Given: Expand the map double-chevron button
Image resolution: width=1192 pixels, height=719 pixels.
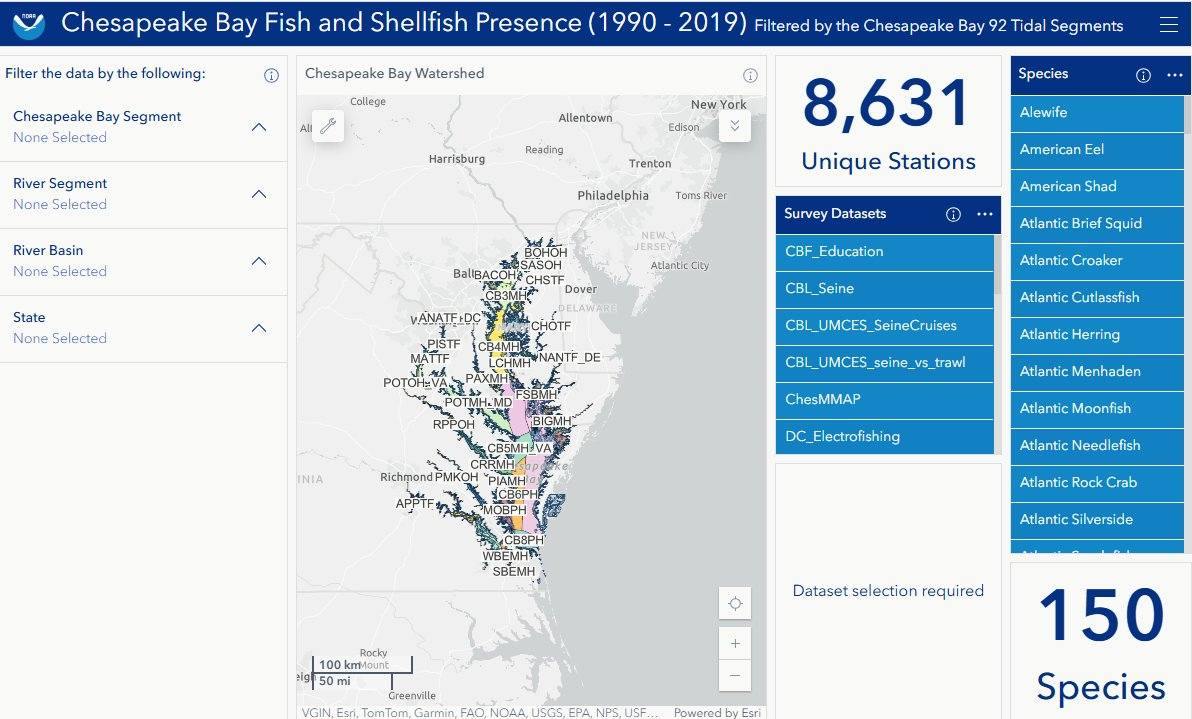Looking at the screenshot, I should click(734, 126).
